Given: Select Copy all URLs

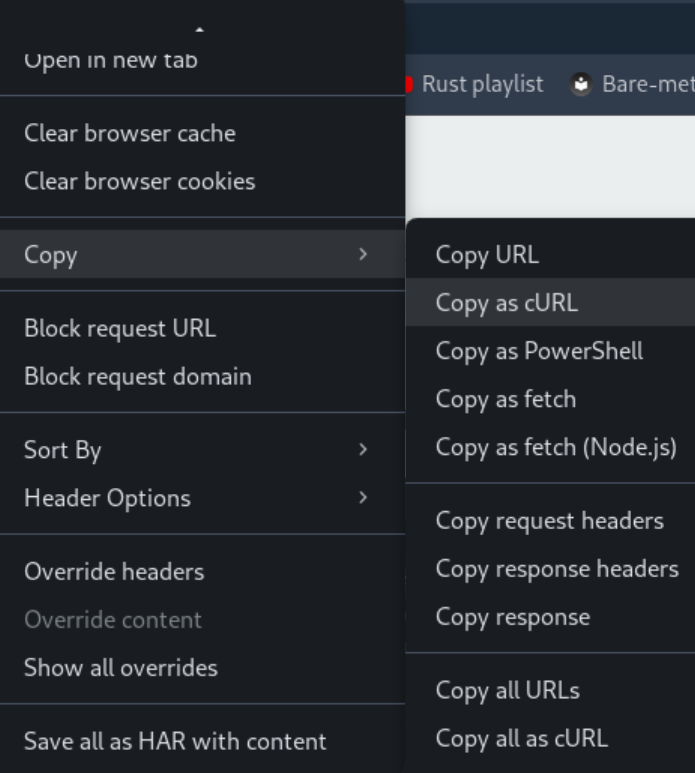Looking at the screenshot, I should coord(507,691).
